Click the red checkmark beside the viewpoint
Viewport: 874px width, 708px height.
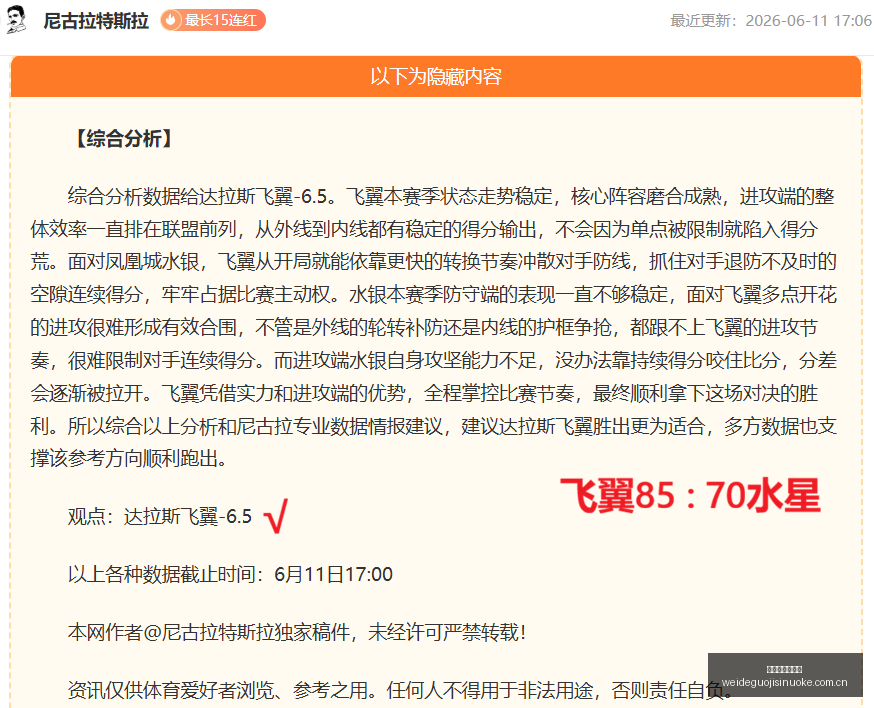coord(276,516)
